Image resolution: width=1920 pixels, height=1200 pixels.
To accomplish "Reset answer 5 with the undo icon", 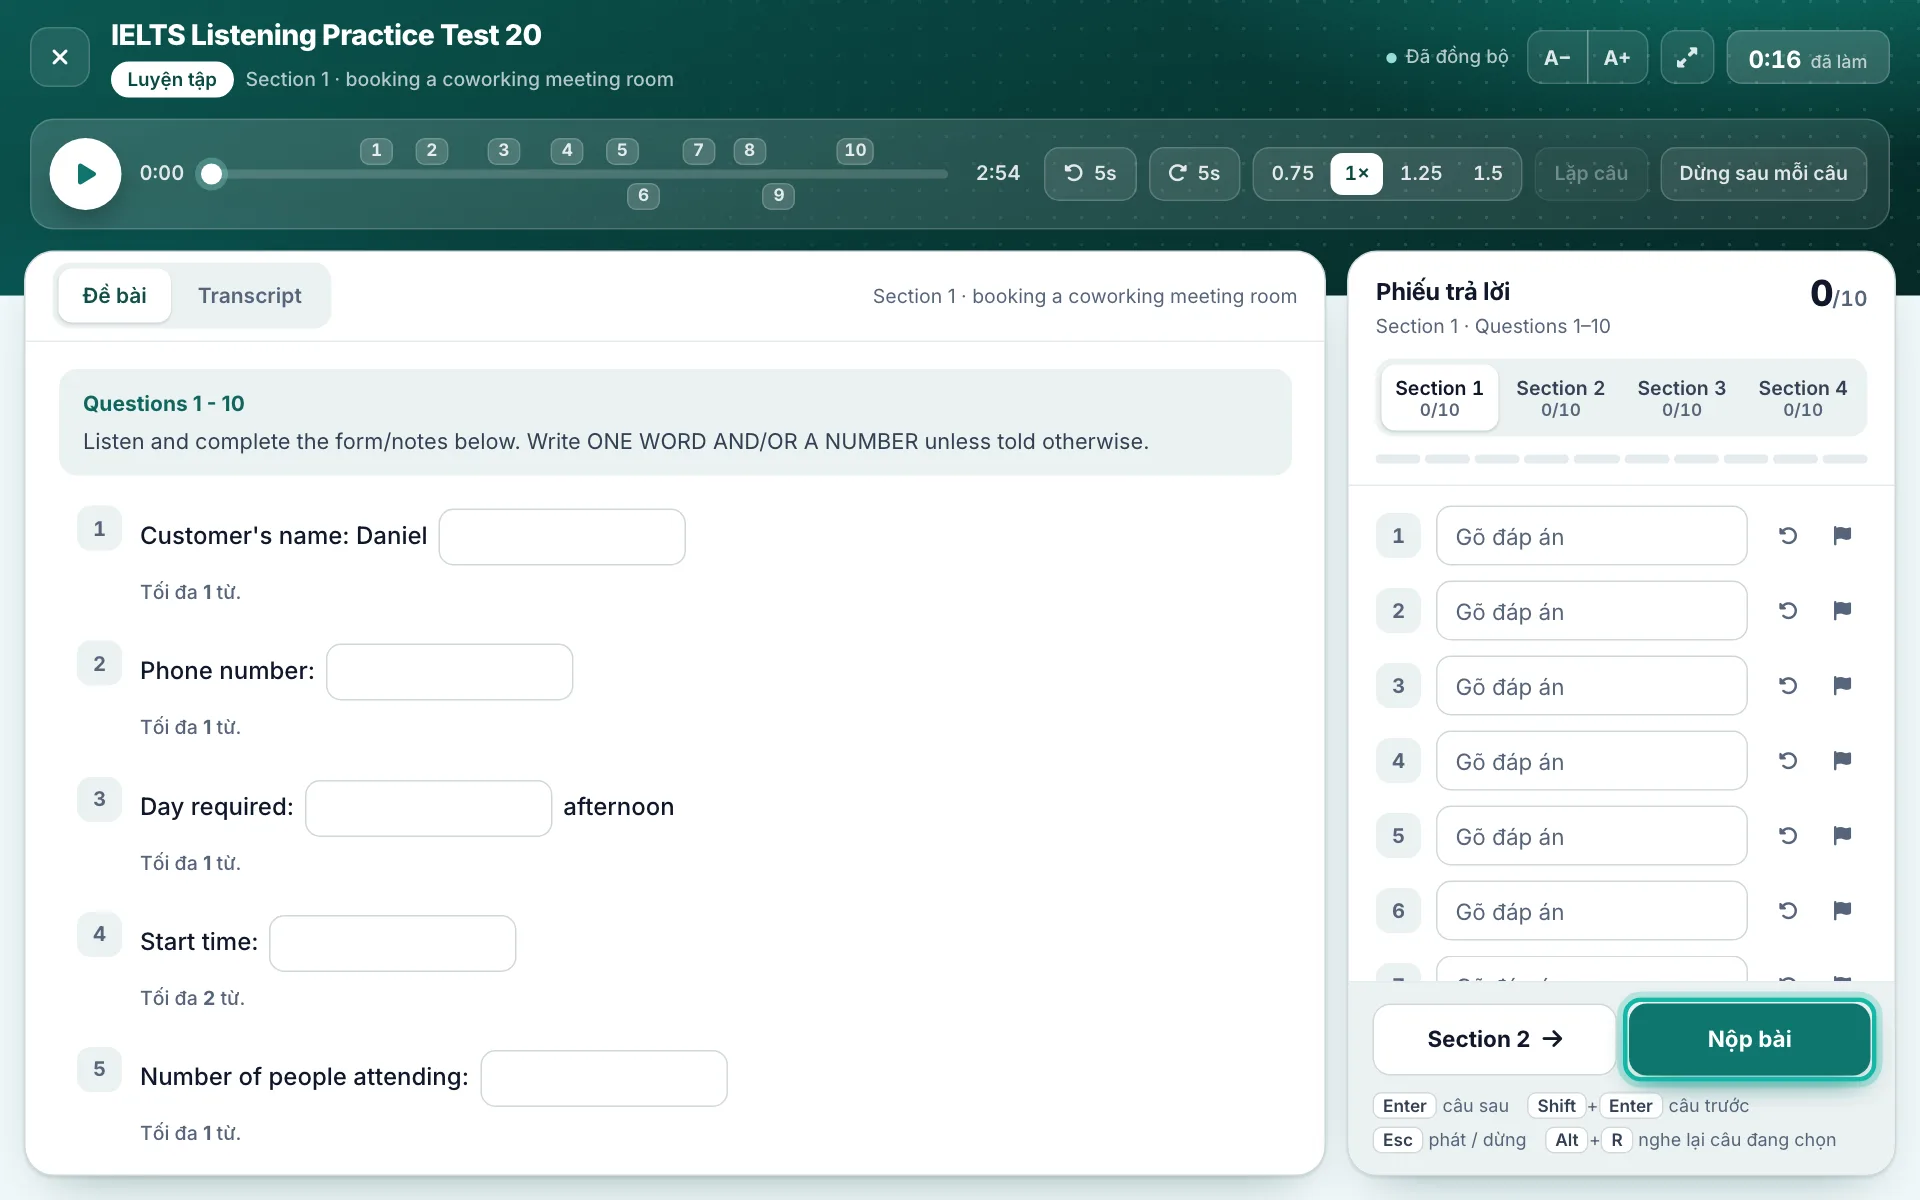I will [1788, 836].
